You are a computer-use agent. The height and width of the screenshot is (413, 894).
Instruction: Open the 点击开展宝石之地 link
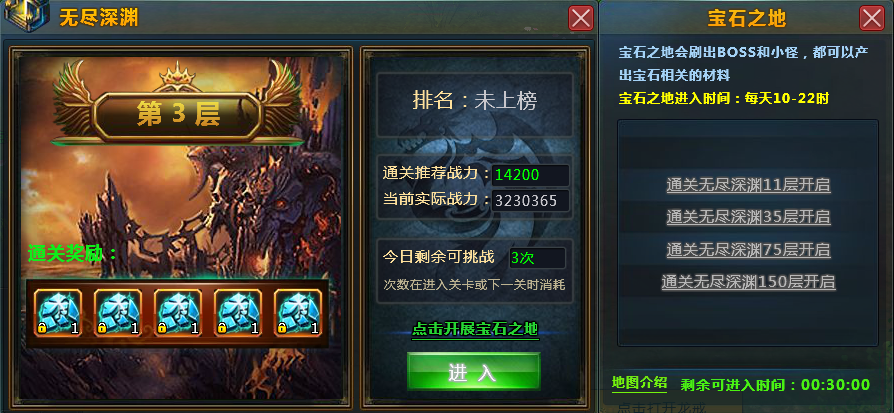[475, 329]
